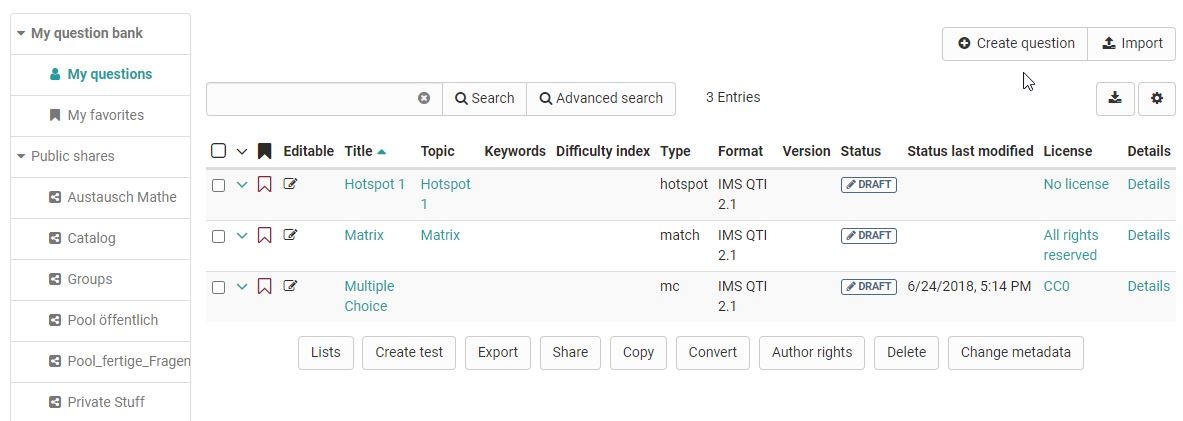Select the Catalog public share
The image size is (1183, 421).
(x=91, y=238)
